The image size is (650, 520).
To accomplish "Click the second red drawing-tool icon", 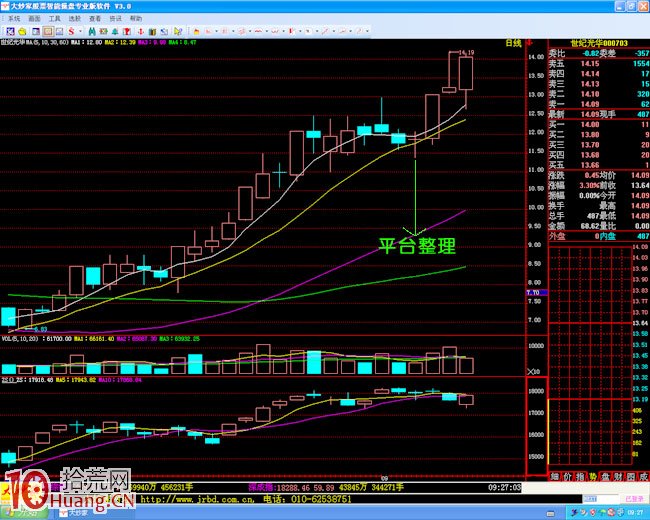I will tap(224, 31).
